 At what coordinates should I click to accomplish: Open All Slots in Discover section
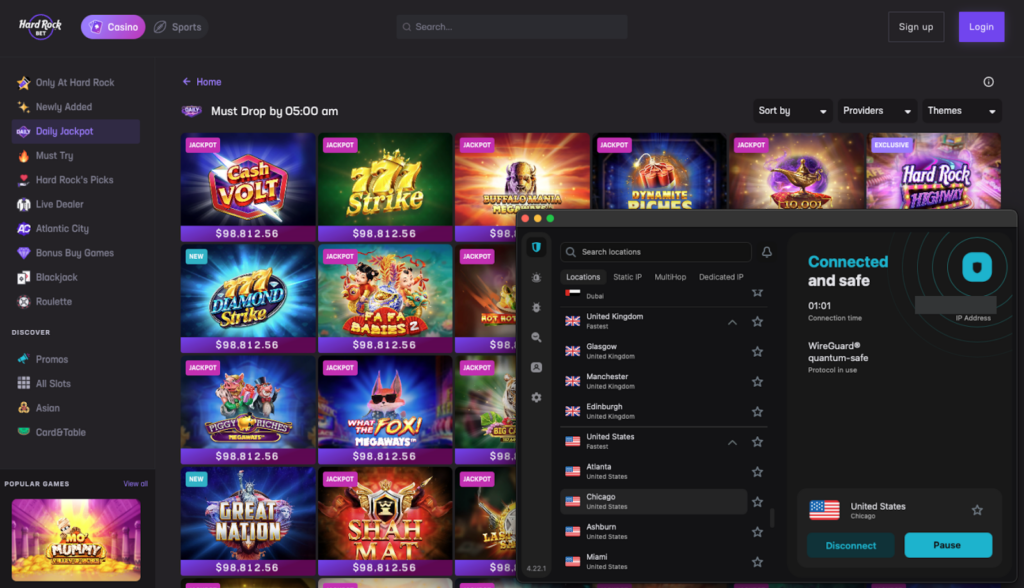[x=75, y=384]
